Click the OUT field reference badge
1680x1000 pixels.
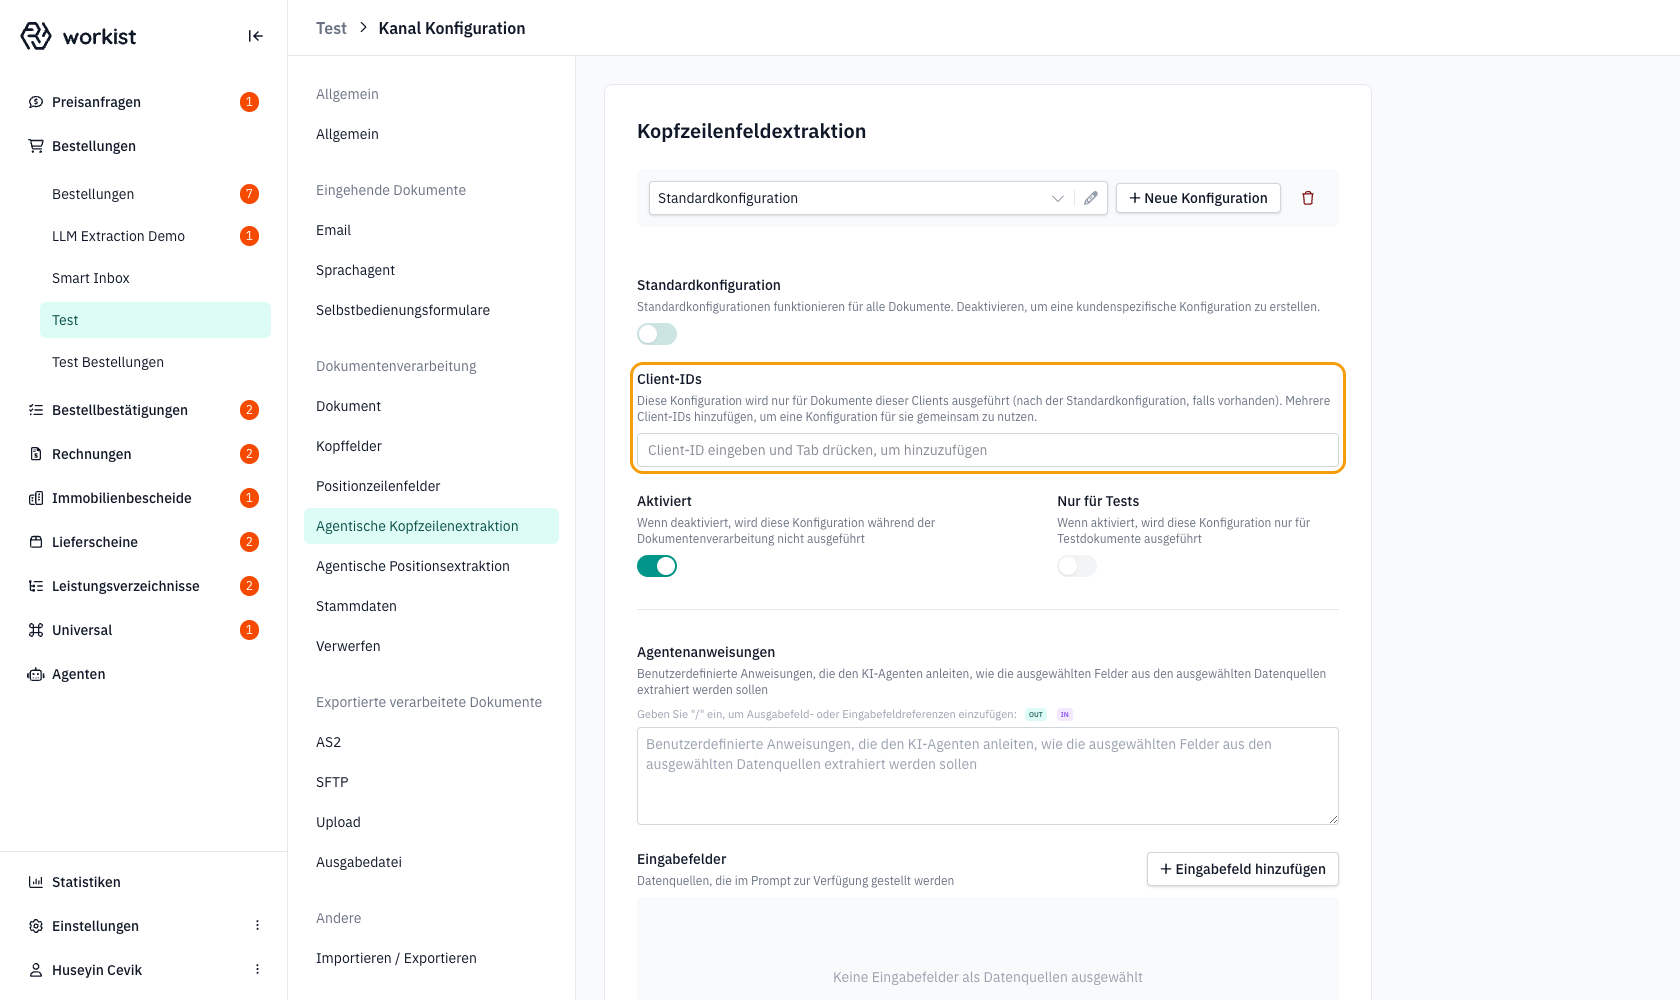(1036, 715)
